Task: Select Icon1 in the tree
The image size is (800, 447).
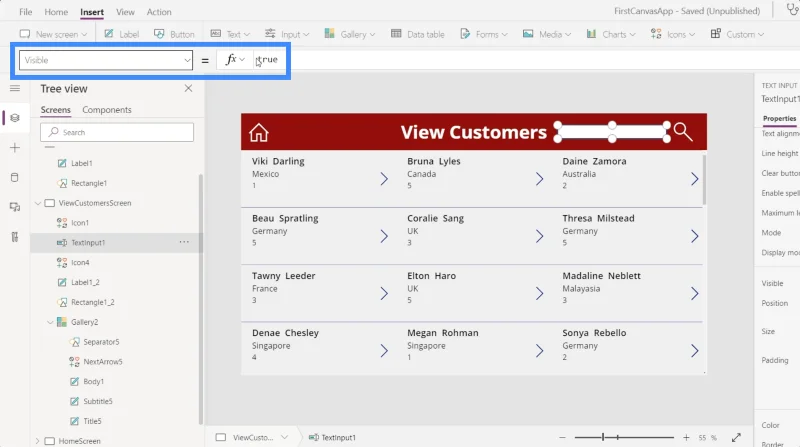Action: (x=80, y=223)
